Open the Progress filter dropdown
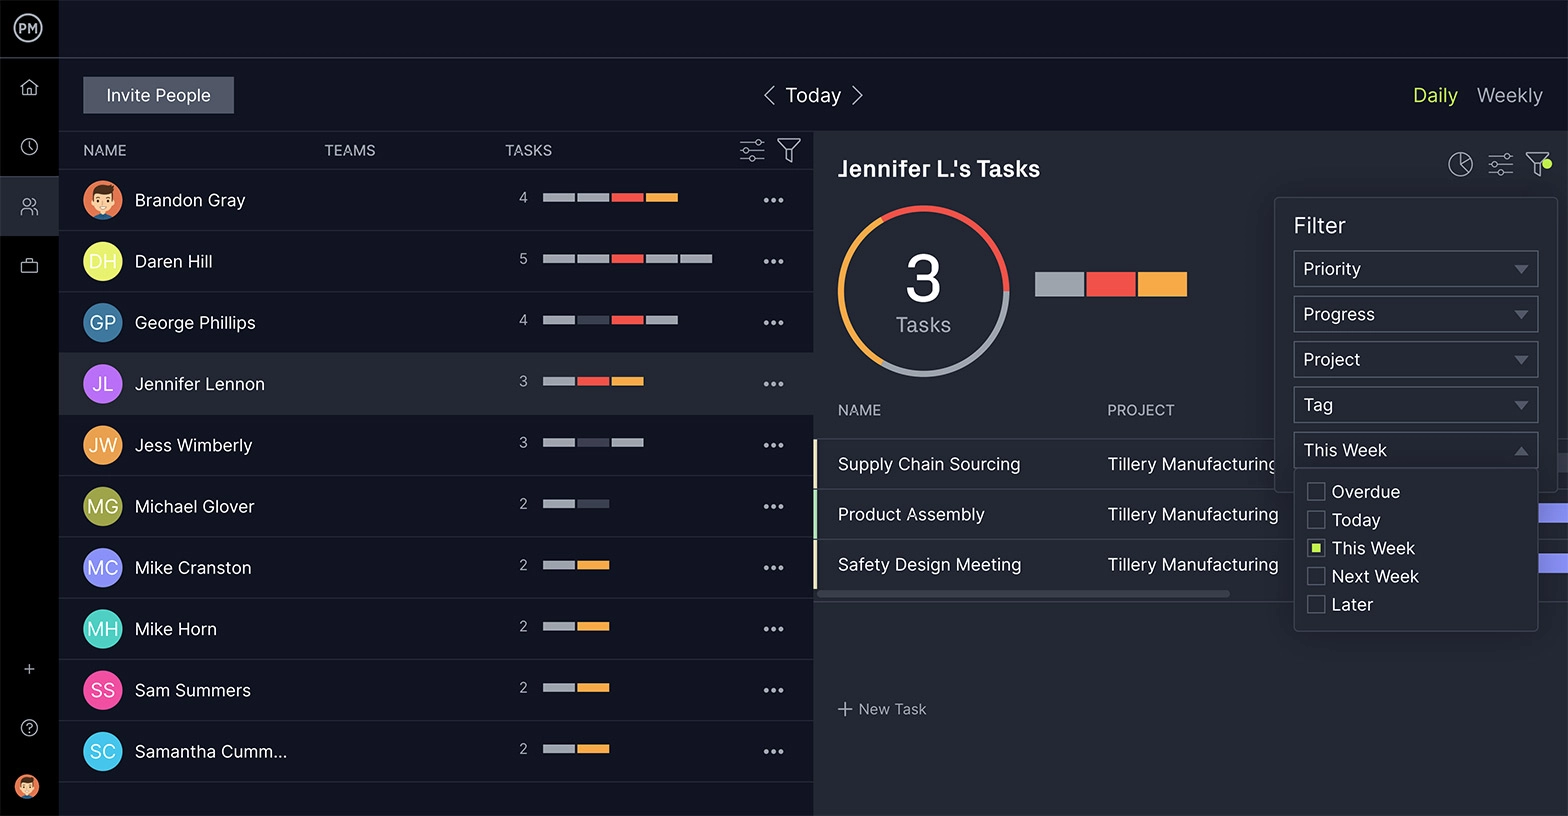Image resolution: width=1568 pixels, height=816 pixels. 1415,314
